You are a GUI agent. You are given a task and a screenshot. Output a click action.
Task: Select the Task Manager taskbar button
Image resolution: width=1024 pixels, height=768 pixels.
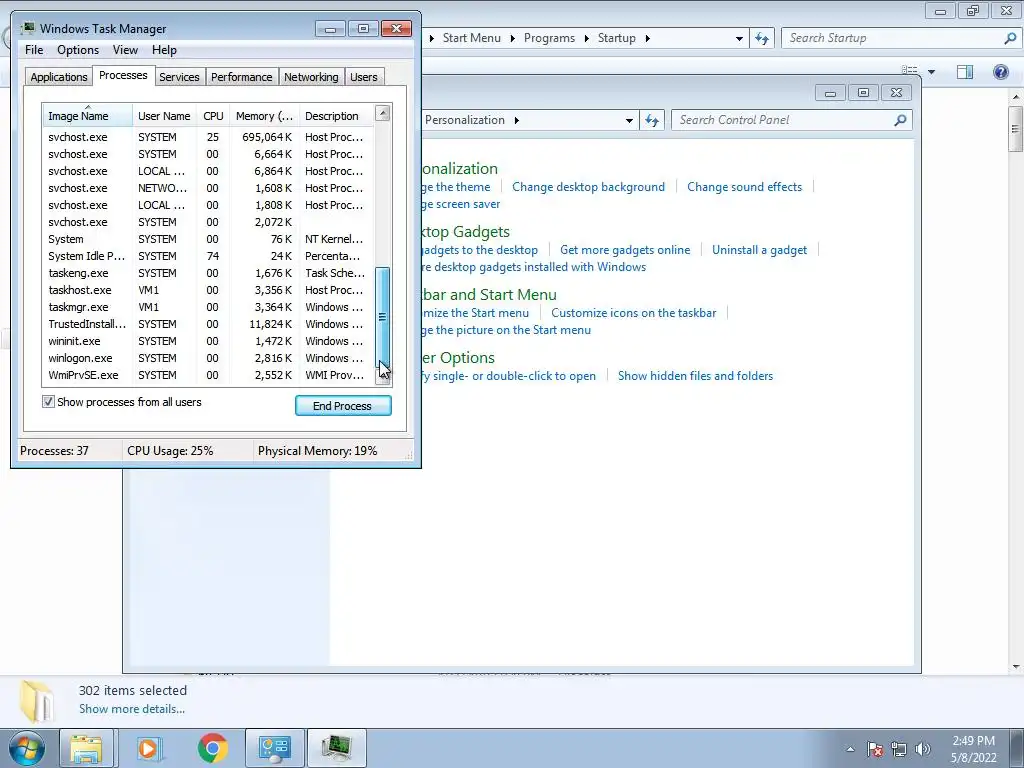pyautogui.click(x=336, y=748)
